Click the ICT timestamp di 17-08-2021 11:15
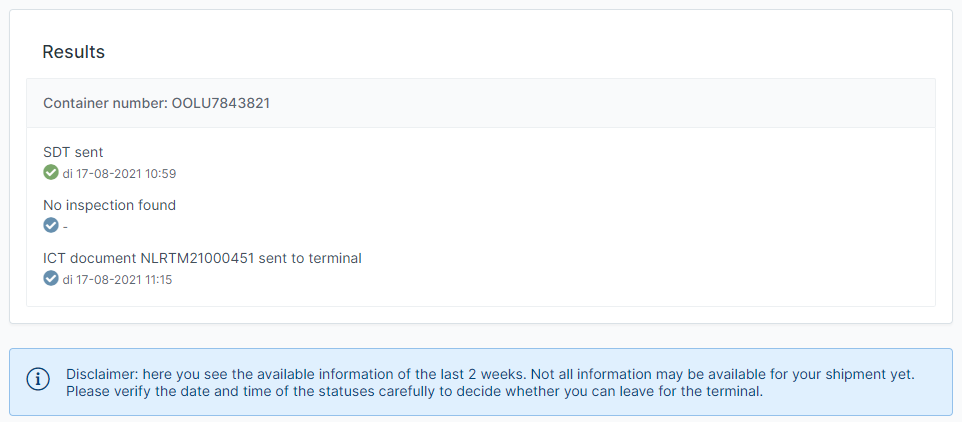Viewport: 962px width, 433px height. click(x=118, y=280)
